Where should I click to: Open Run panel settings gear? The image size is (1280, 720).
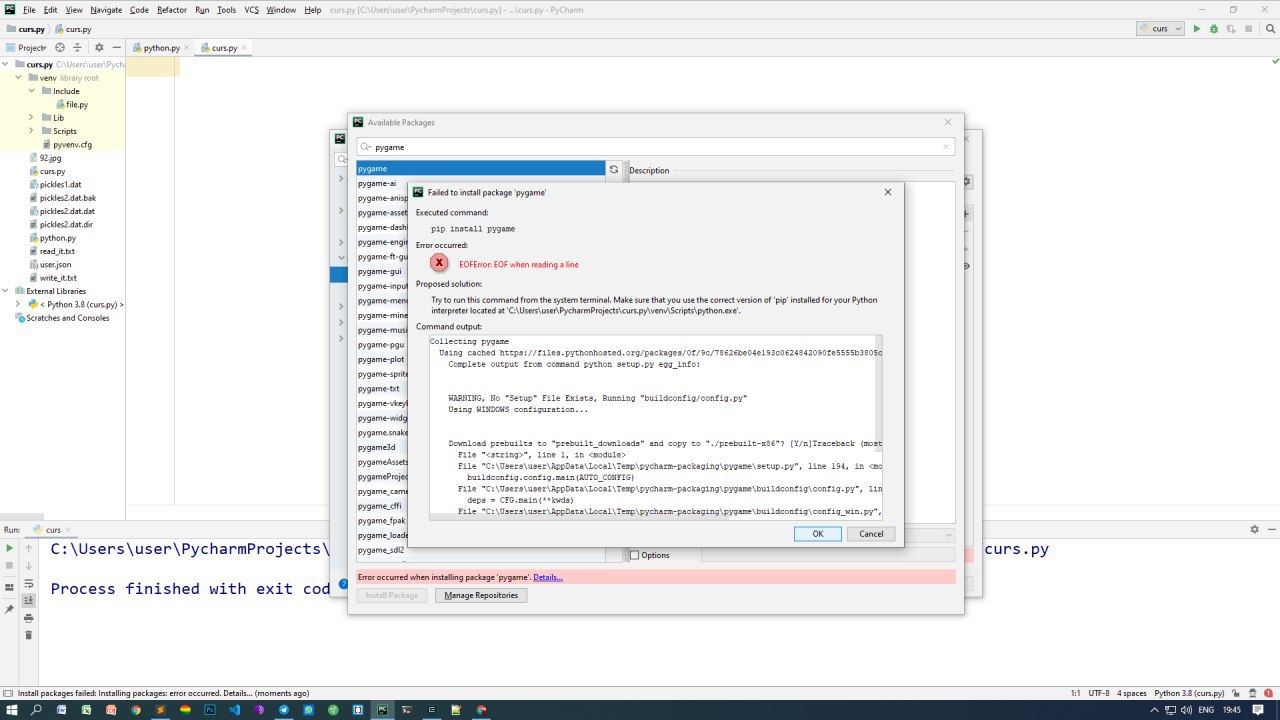(1254, 529)
